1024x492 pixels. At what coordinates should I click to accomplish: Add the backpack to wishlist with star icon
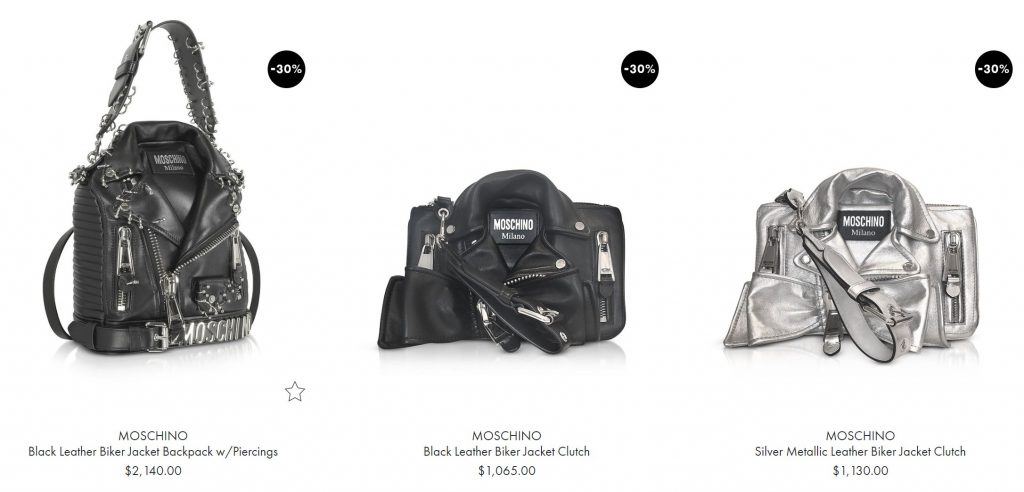point(295,391)
